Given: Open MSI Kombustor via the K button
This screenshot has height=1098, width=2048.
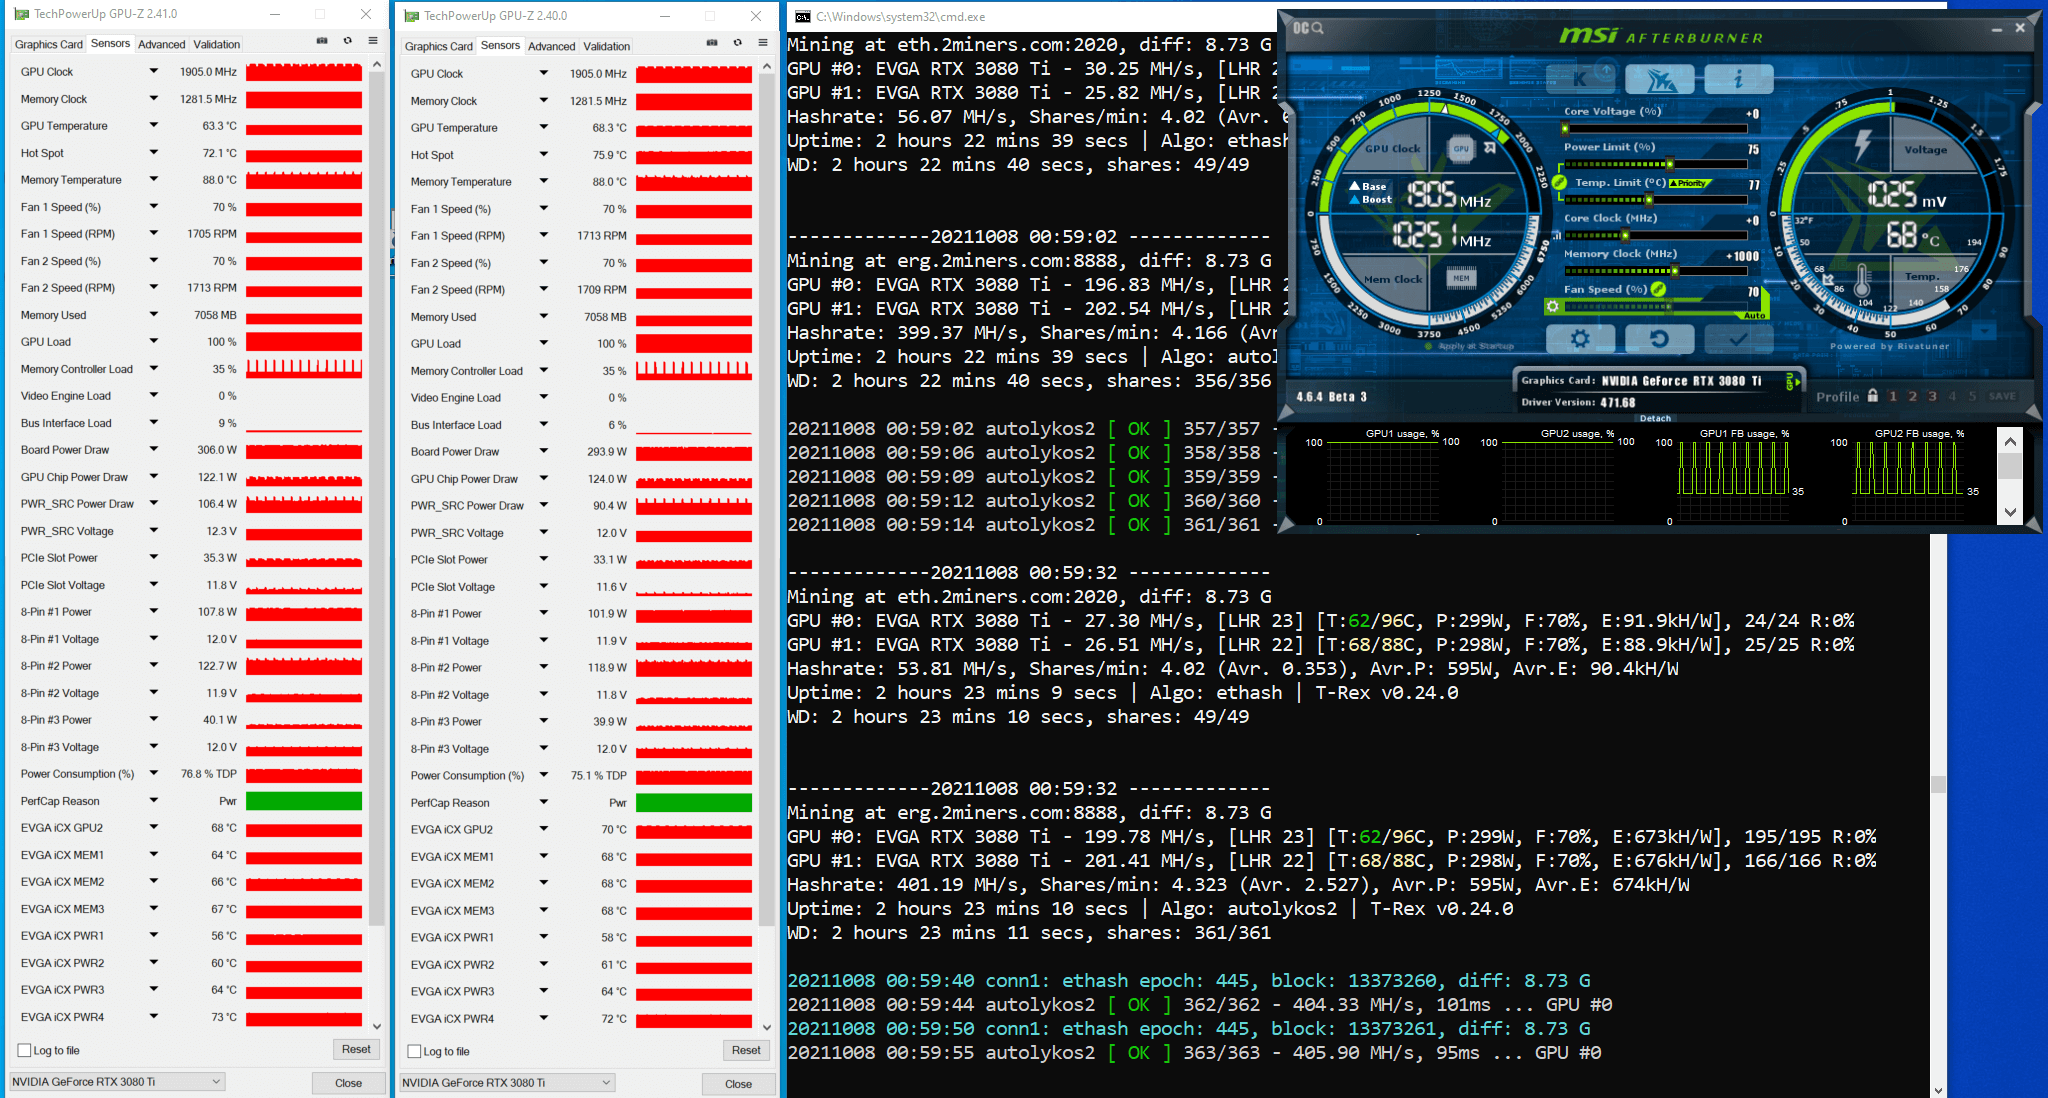Looking at the screenshot, I should [x=1580, y=79].
